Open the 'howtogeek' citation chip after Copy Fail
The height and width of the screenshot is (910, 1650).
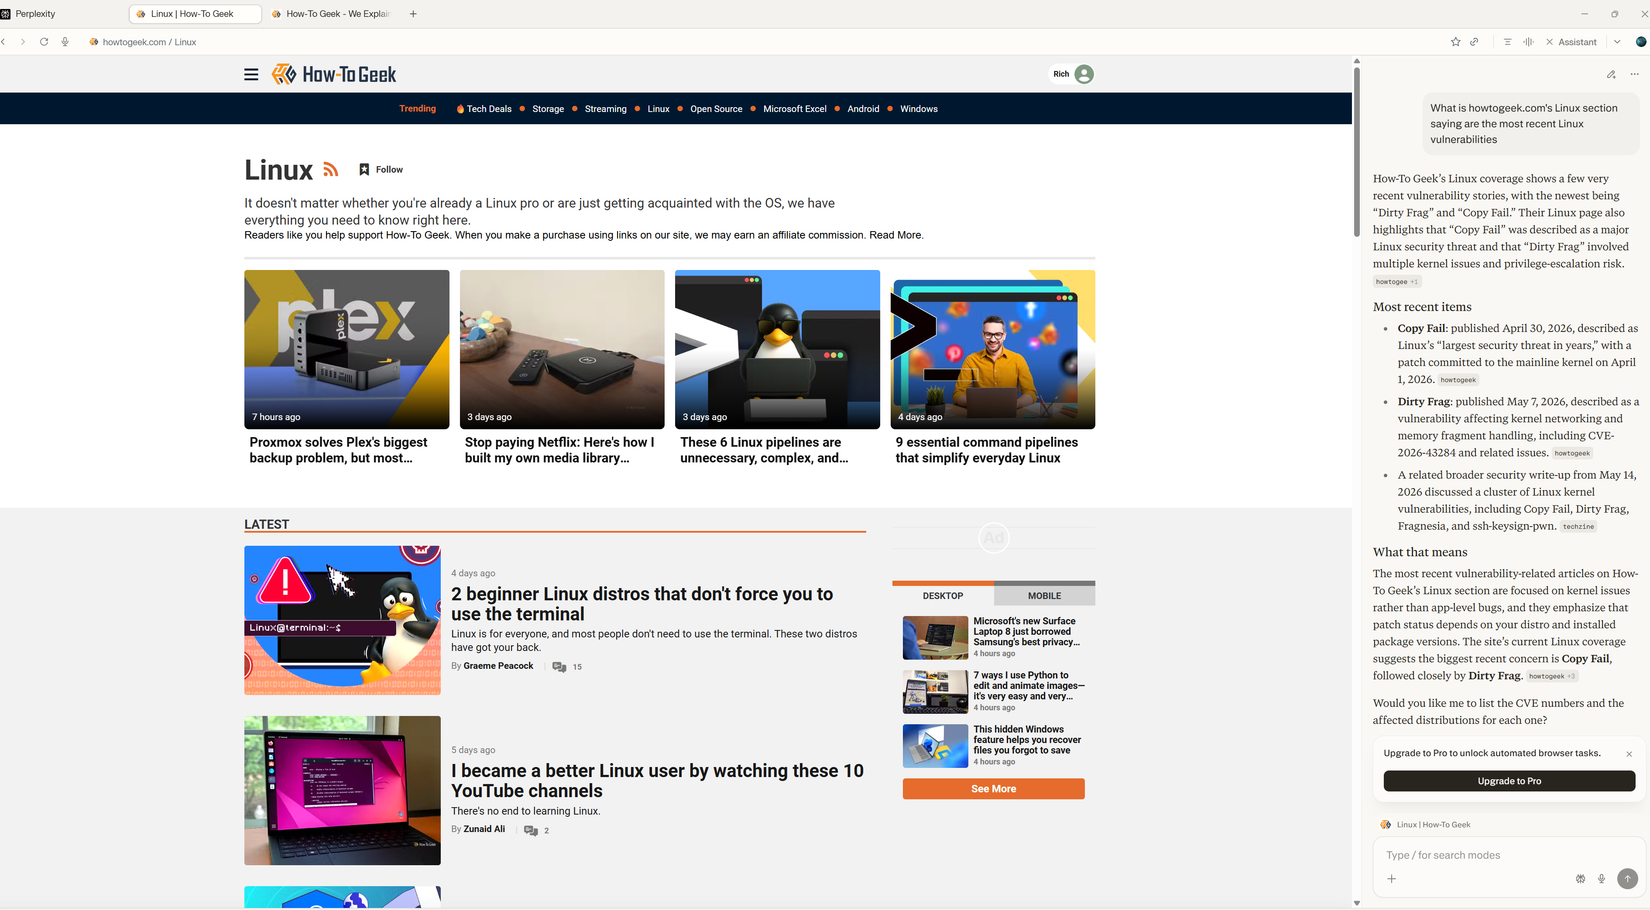point(1458,380)
